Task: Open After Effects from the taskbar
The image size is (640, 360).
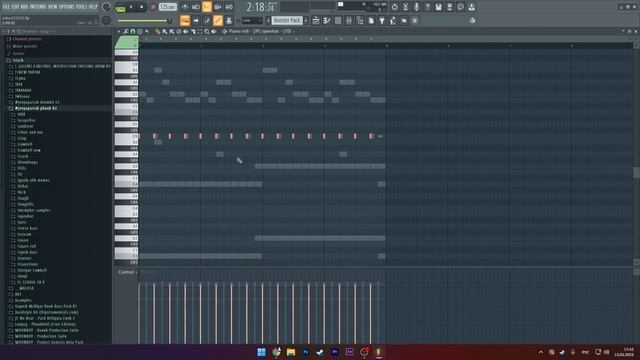Action: [349, 352]
